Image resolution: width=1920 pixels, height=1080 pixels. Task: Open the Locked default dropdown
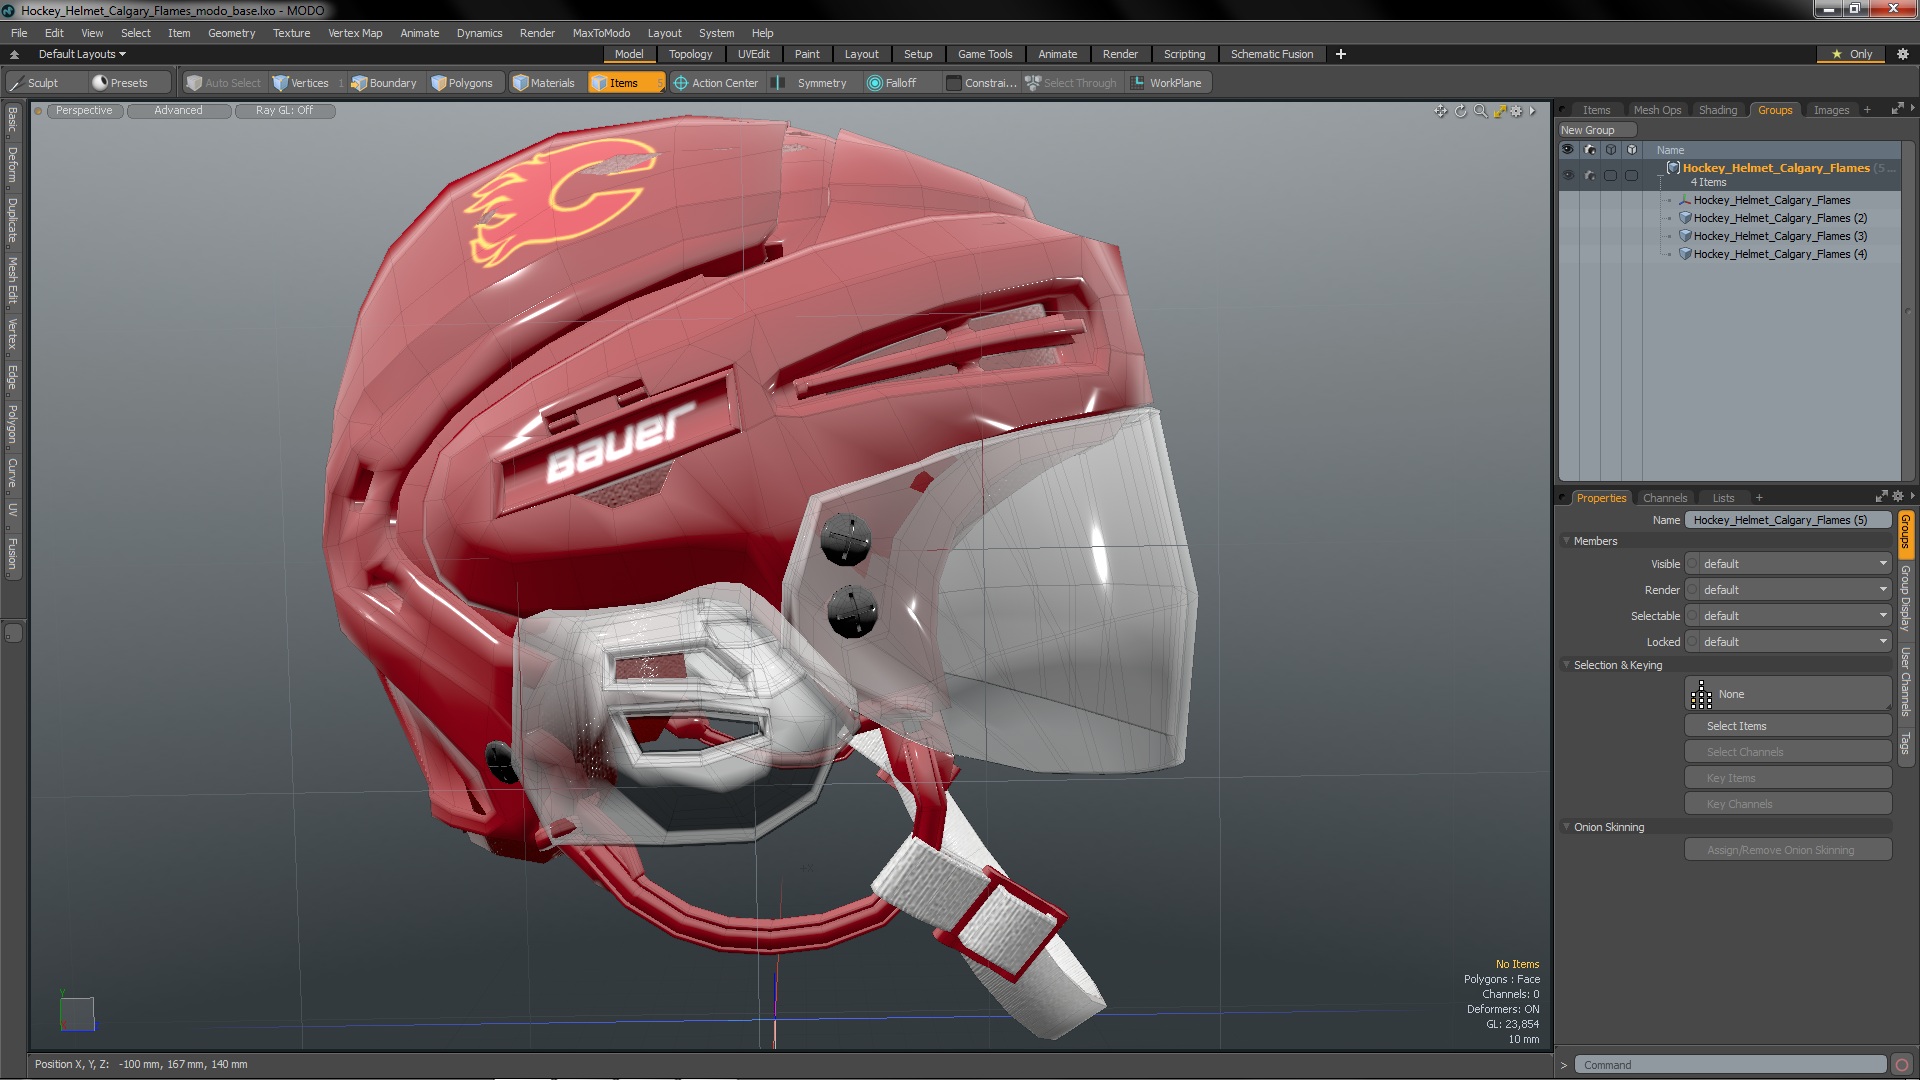(x=1795, y=642)
